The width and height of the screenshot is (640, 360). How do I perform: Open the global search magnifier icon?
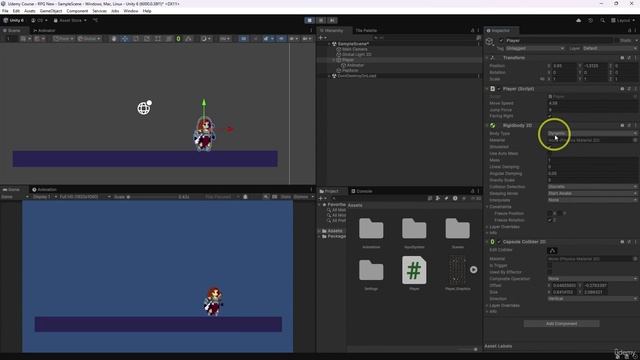602,20
